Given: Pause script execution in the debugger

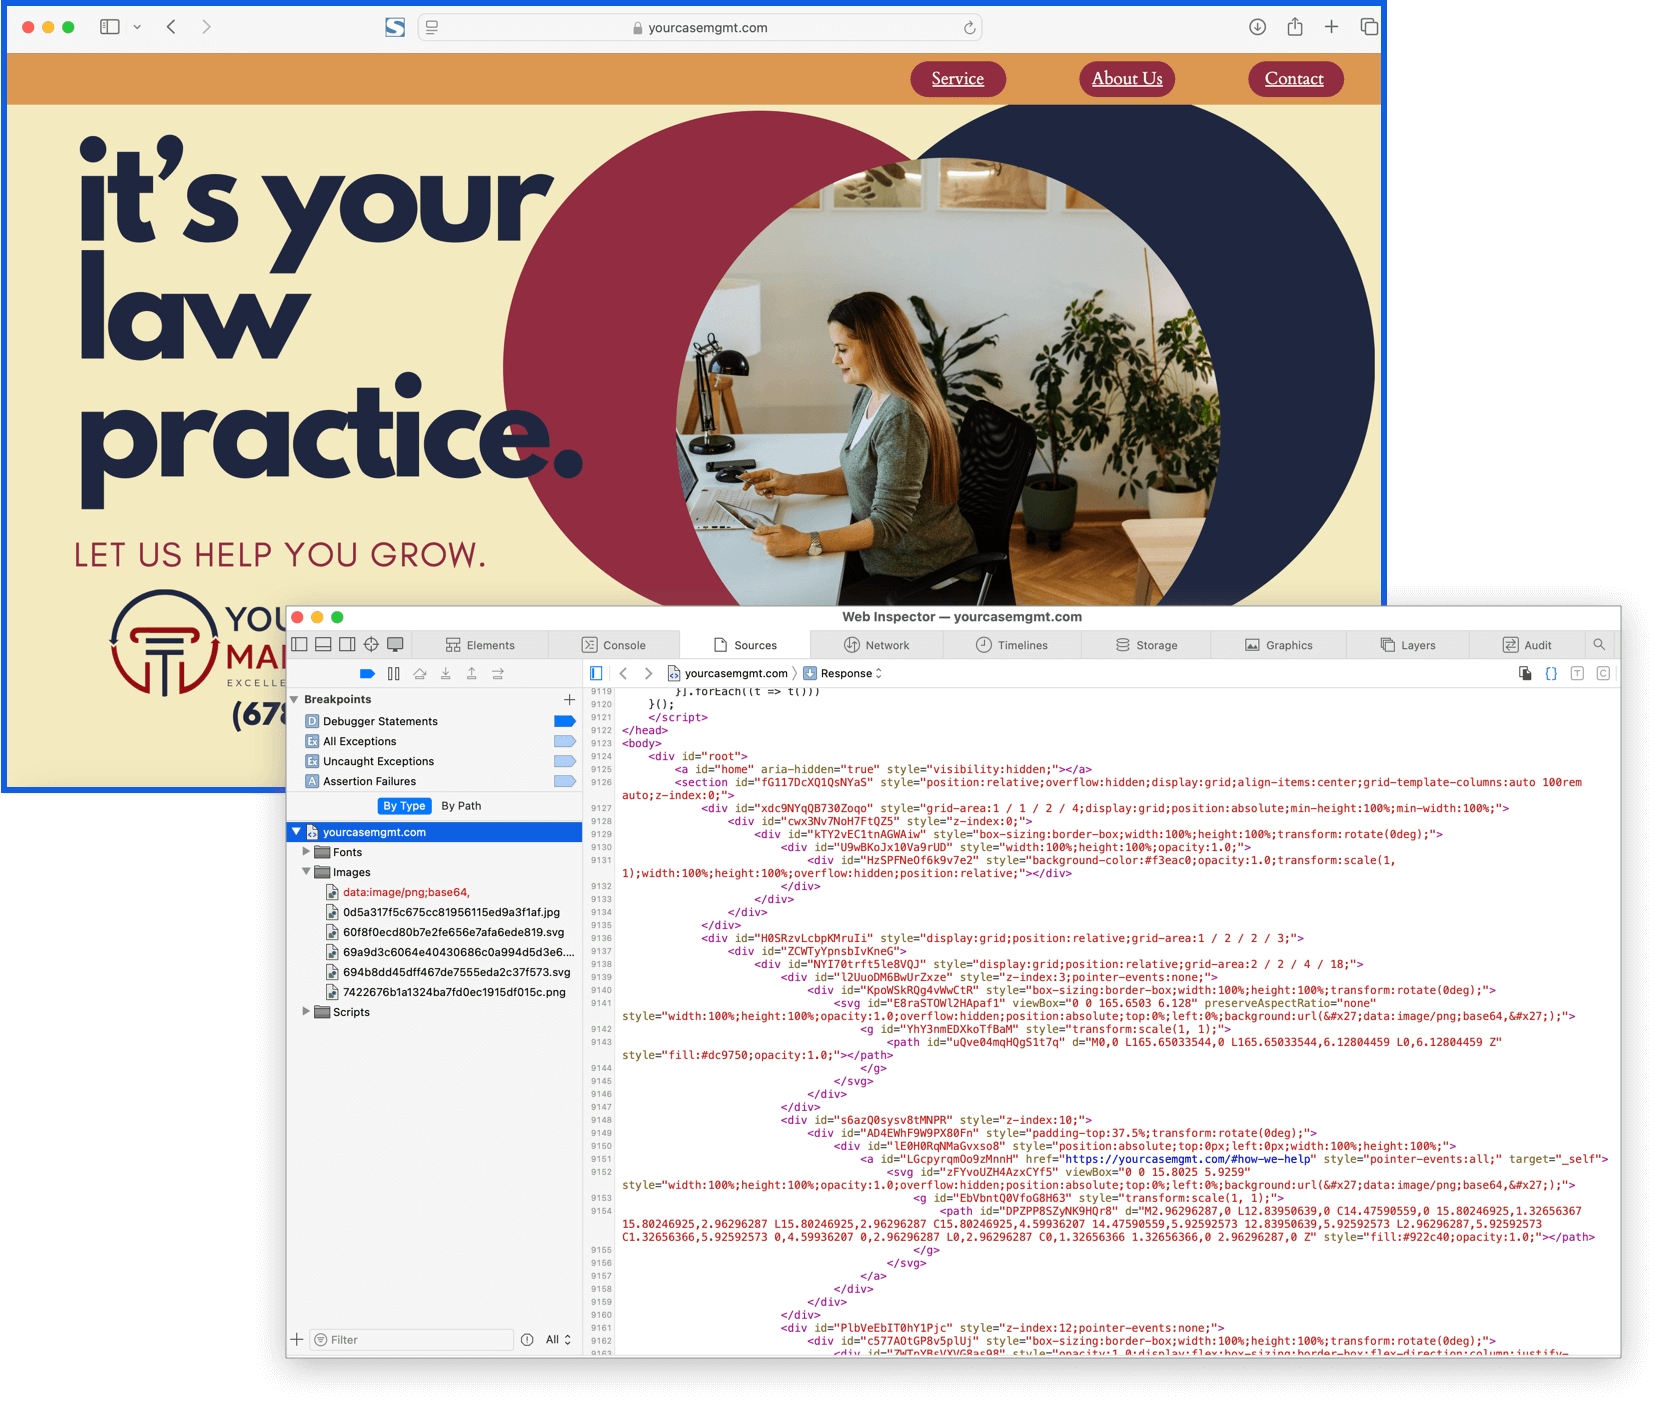Looking at the screenshot, I should coord(394,674).
